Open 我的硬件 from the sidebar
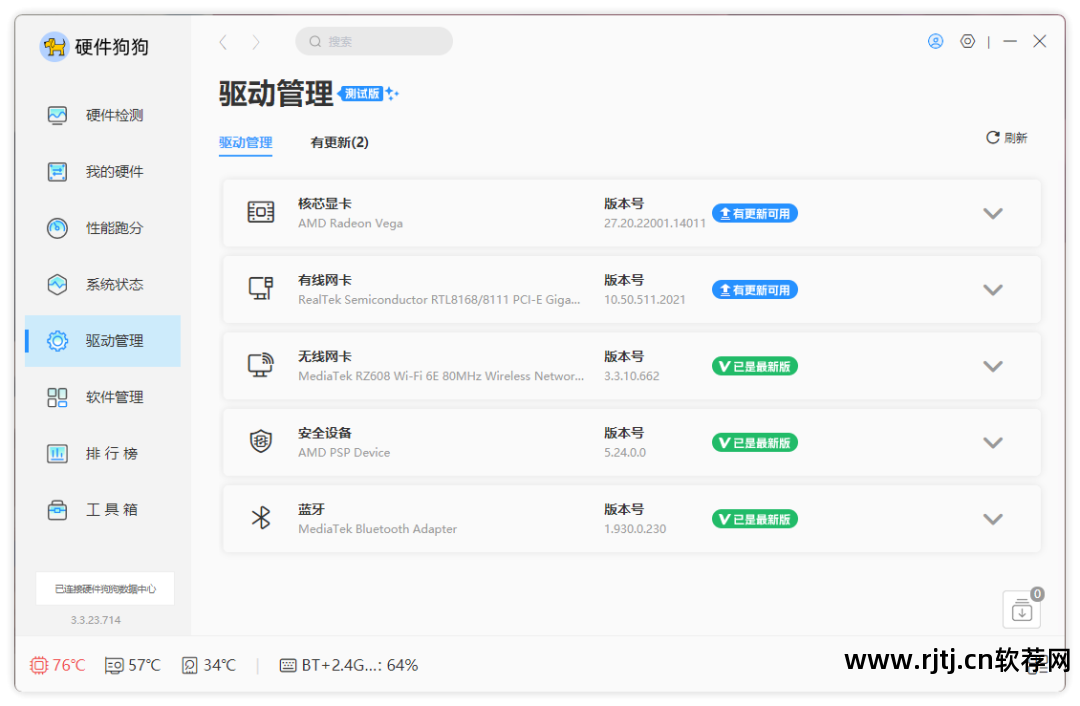Viewport: 1080px width, 706px height. coord(58,171)
